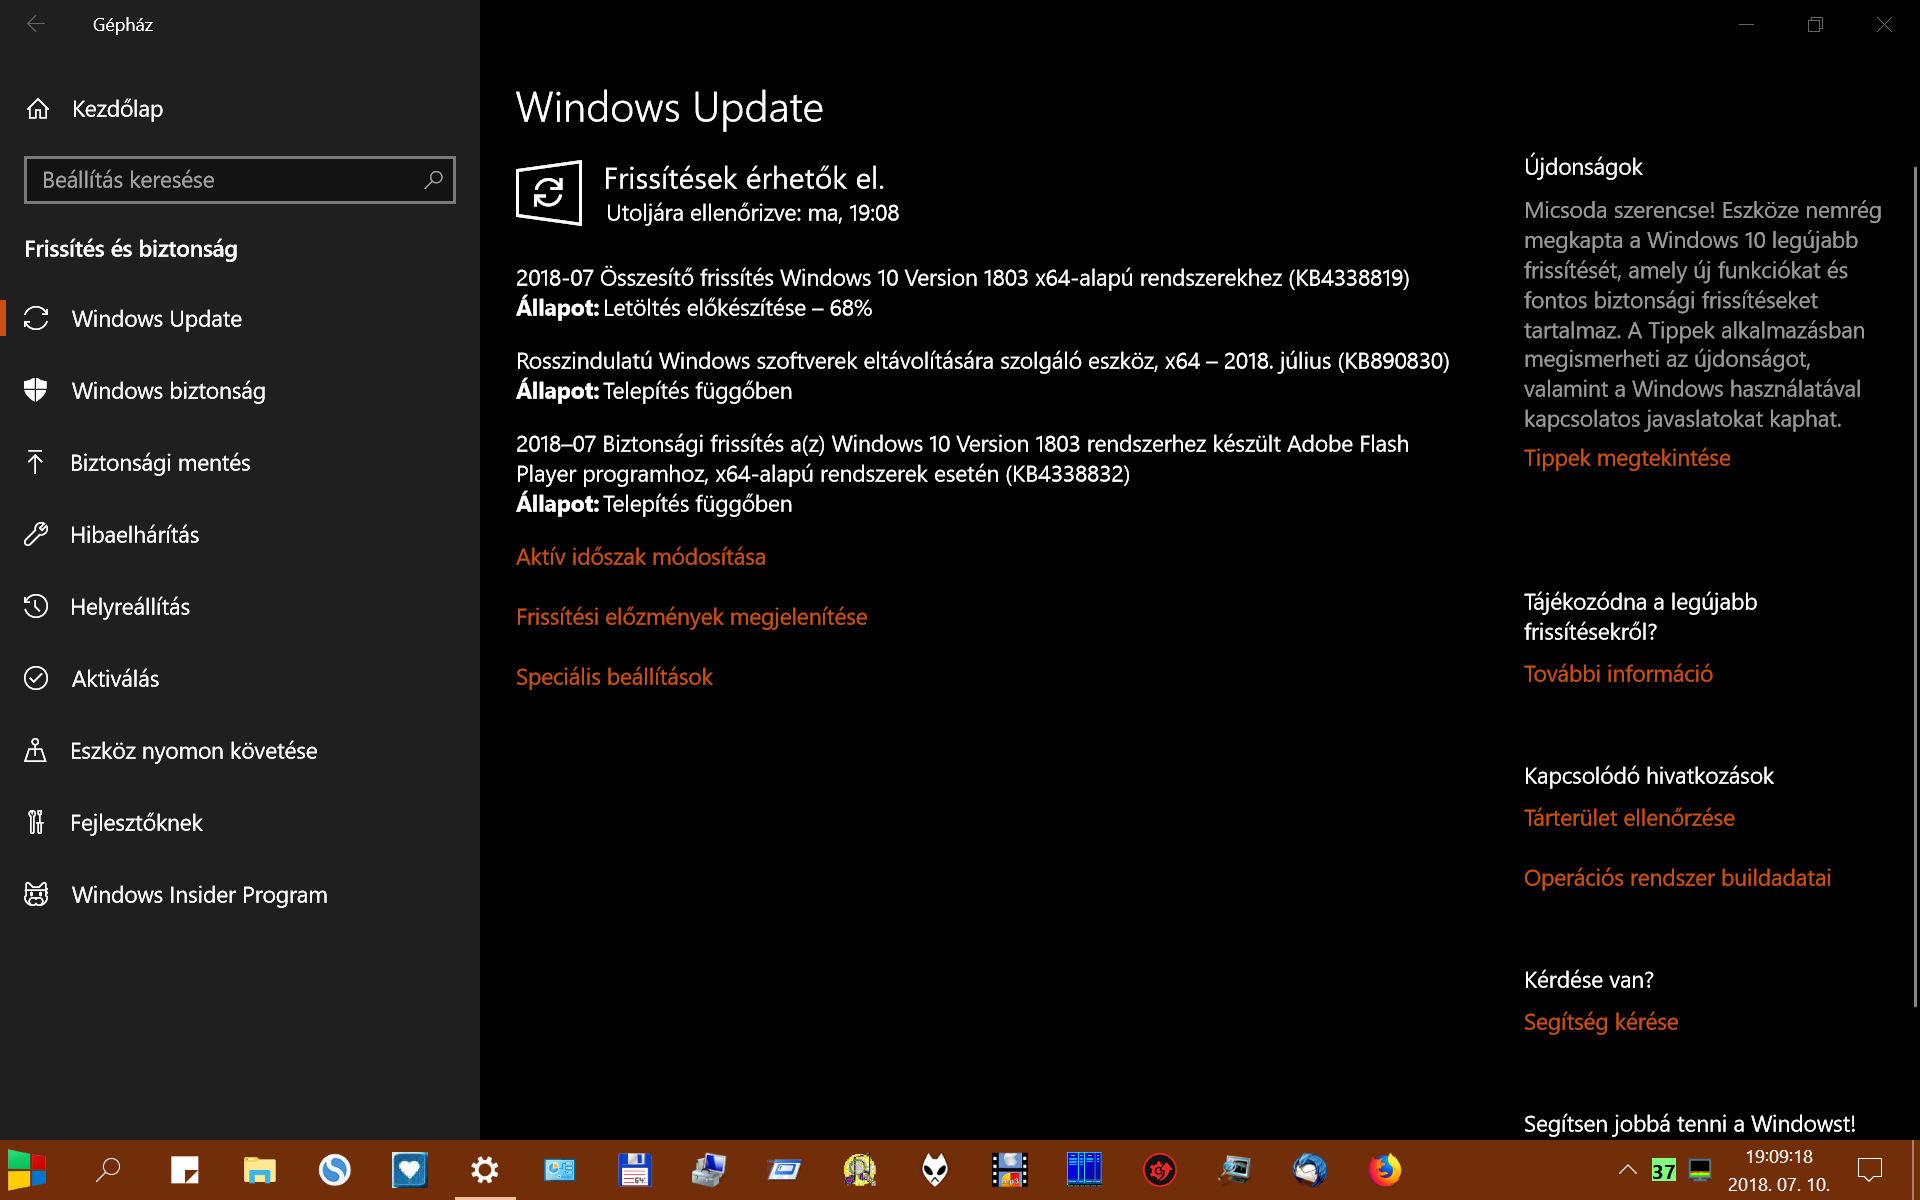1920x1200 pixels.
Task: Open the blue heart app on taskbar
Action: click(x=410, y=1170)
